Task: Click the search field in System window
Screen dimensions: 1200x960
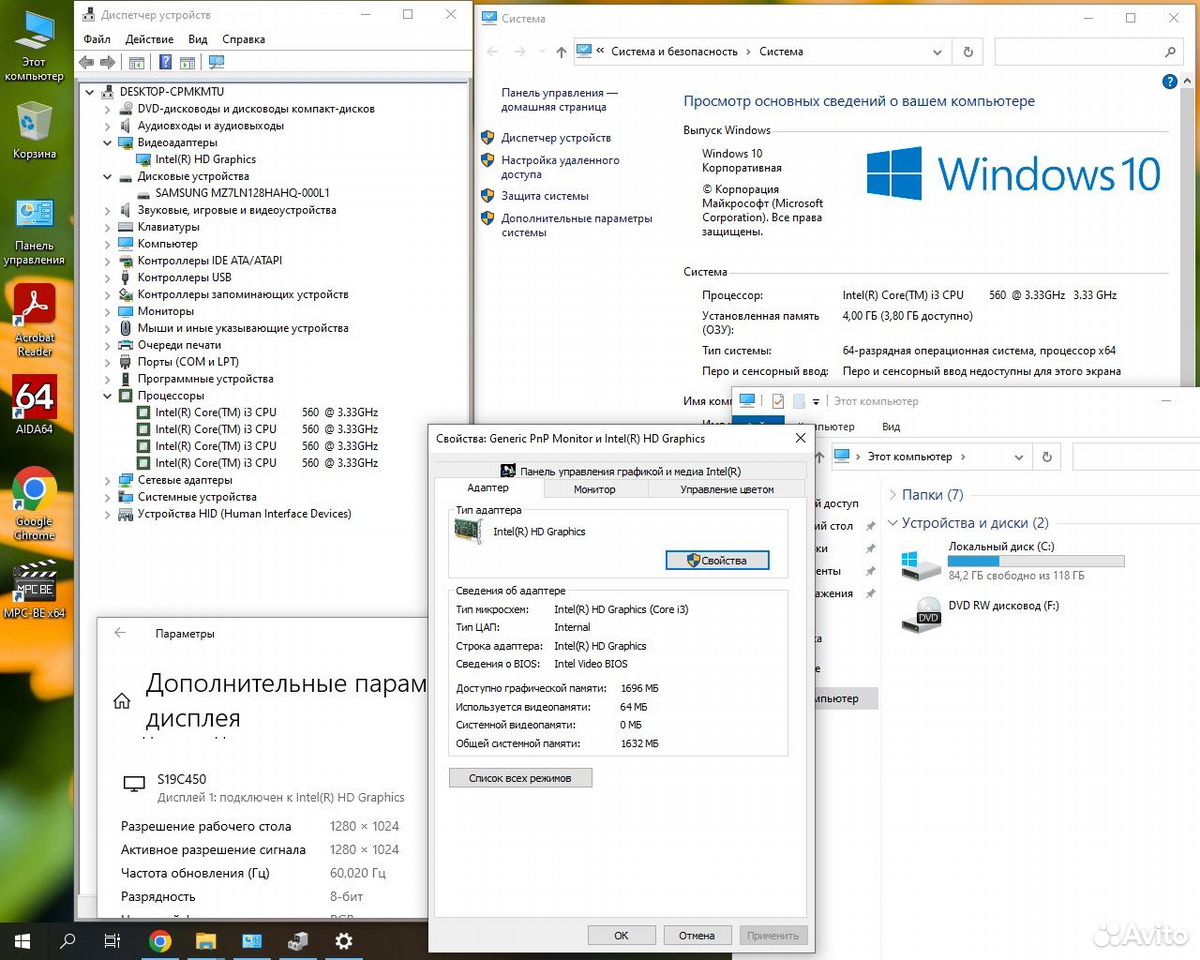Action: click(1090, 52)
